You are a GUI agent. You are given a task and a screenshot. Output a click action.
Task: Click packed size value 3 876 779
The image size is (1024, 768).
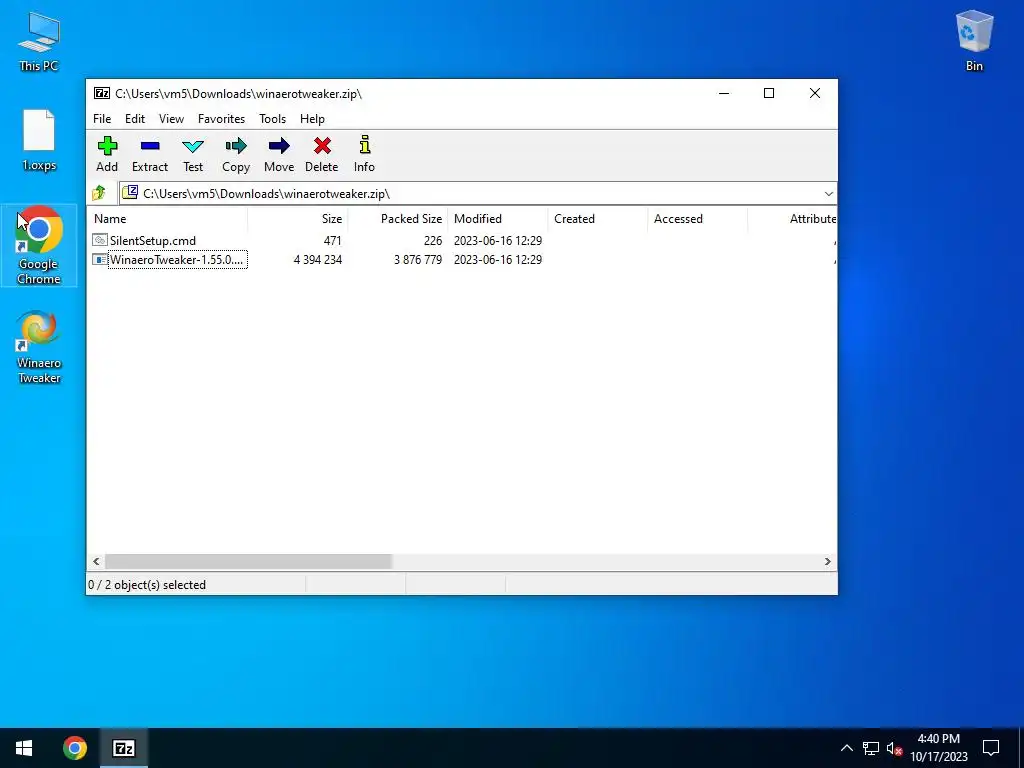[x=418, y=259]
